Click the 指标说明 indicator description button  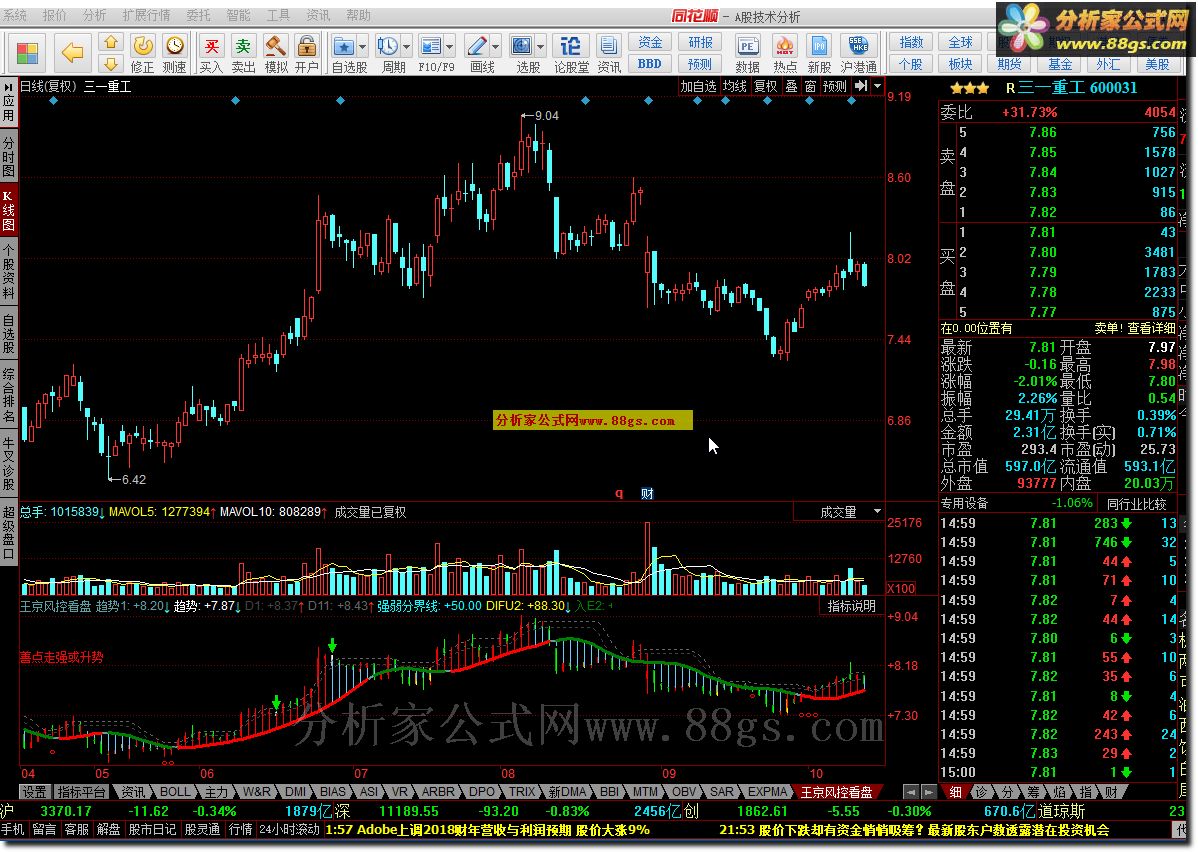[852, 606]
